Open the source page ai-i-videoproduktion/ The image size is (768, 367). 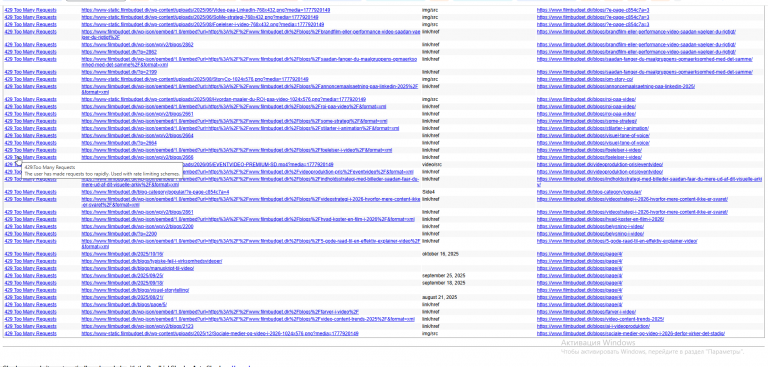pos(593,326)
